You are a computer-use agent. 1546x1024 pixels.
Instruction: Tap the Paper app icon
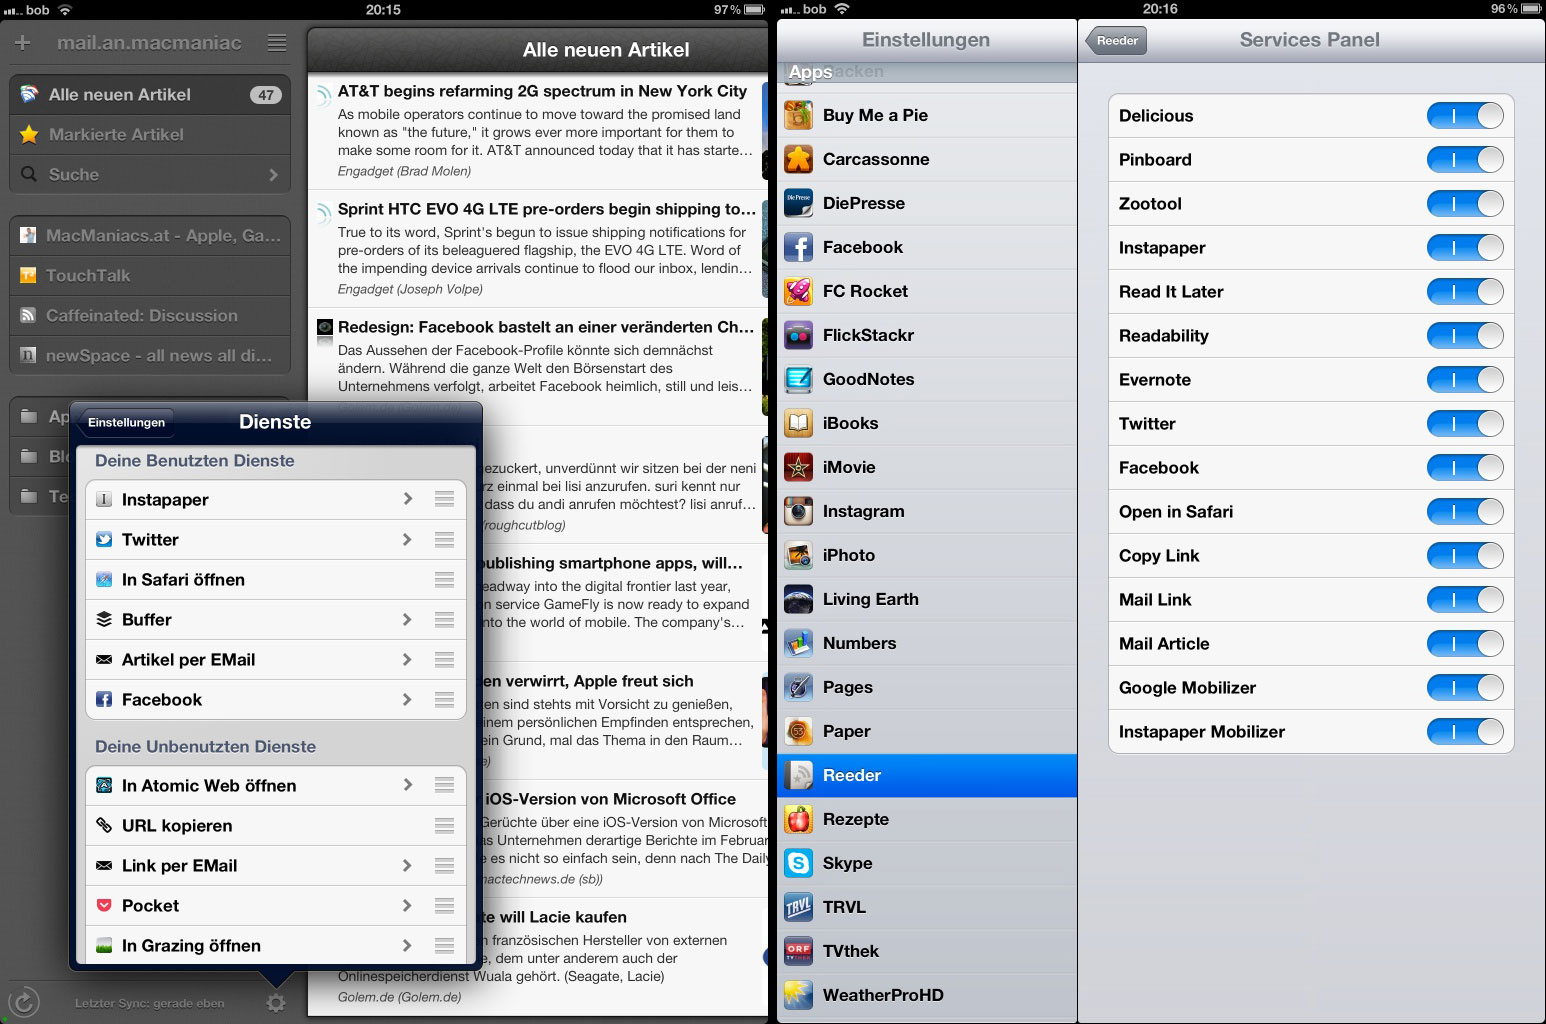[x=798, y=731]
